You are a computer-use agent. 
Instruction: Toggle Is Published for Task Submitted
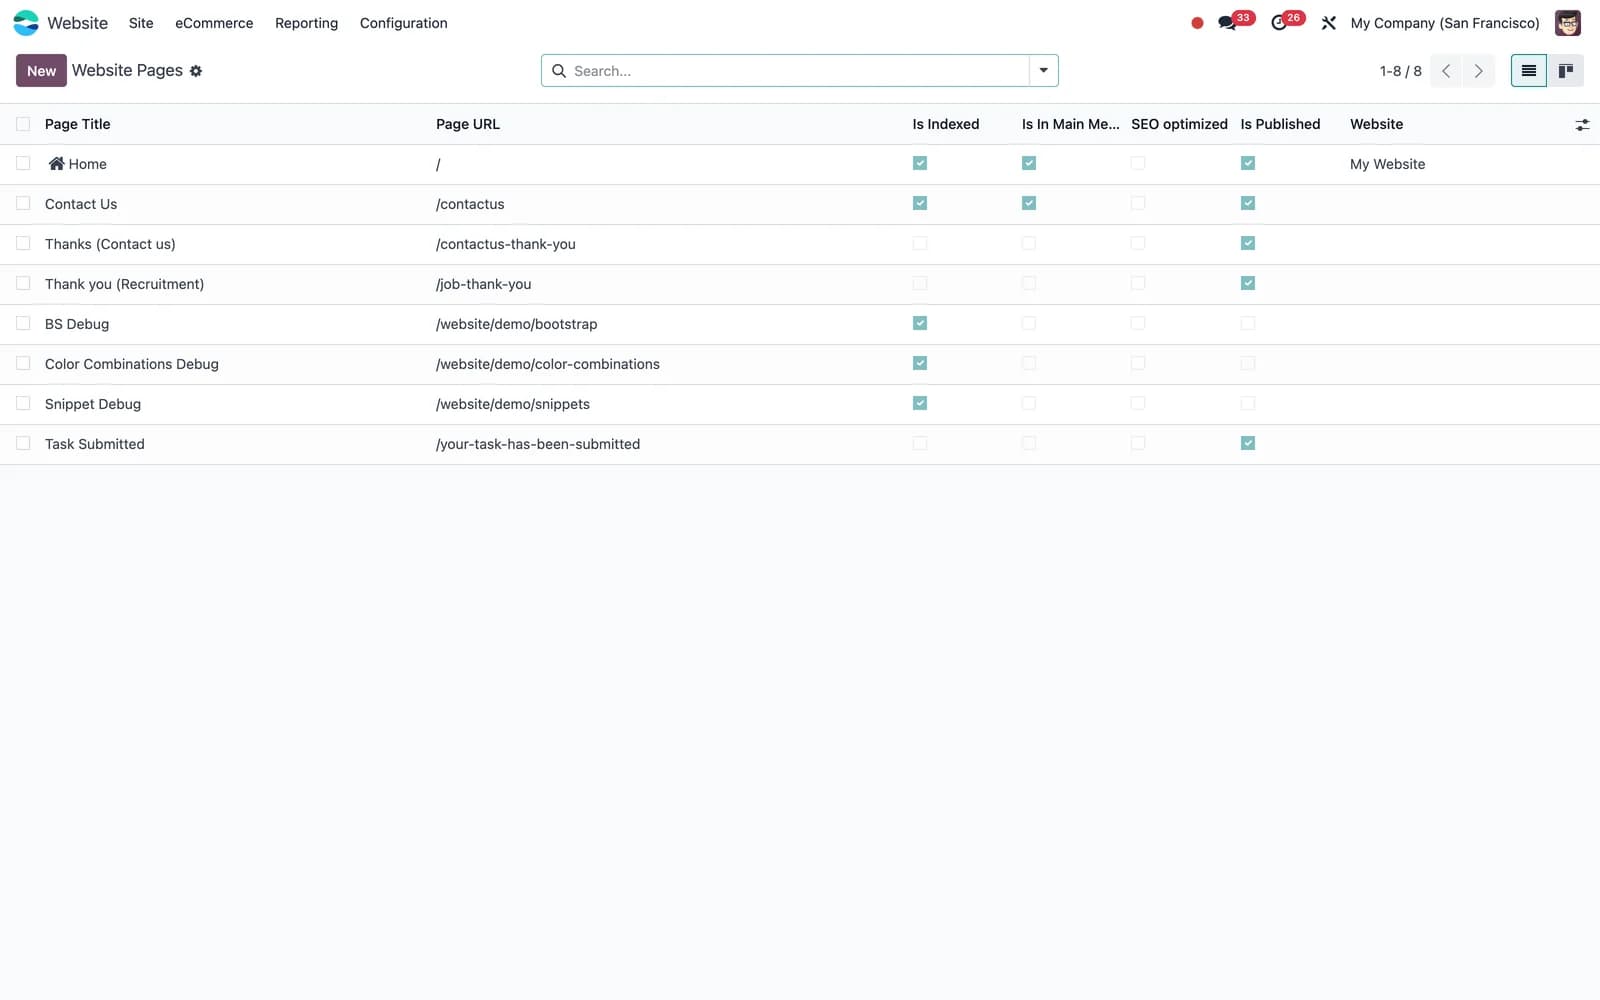click(1248, 443)
